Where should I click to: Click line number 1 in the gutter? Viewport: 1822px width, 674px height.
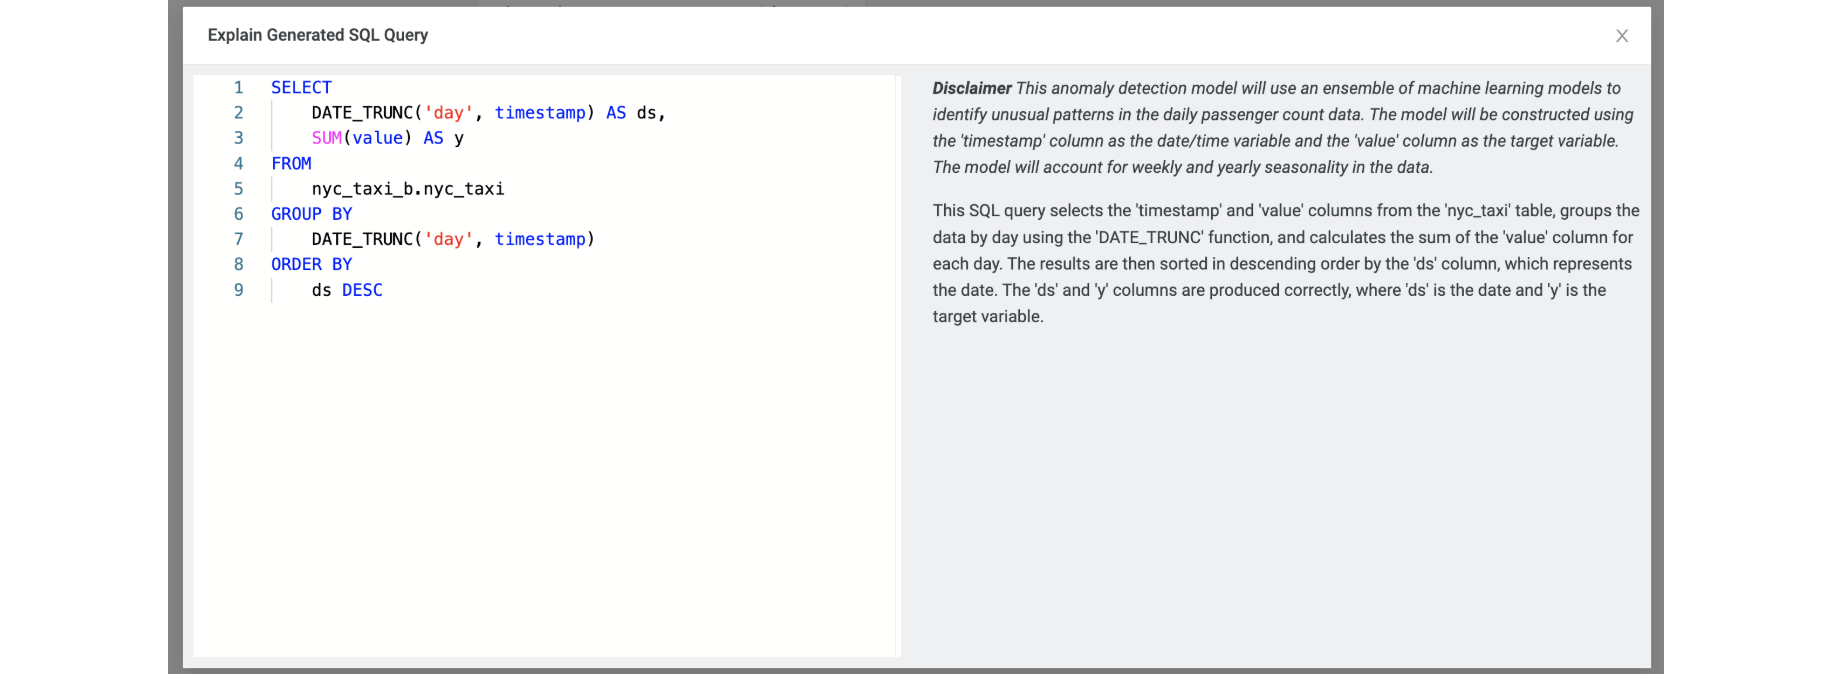coord(238,88)
